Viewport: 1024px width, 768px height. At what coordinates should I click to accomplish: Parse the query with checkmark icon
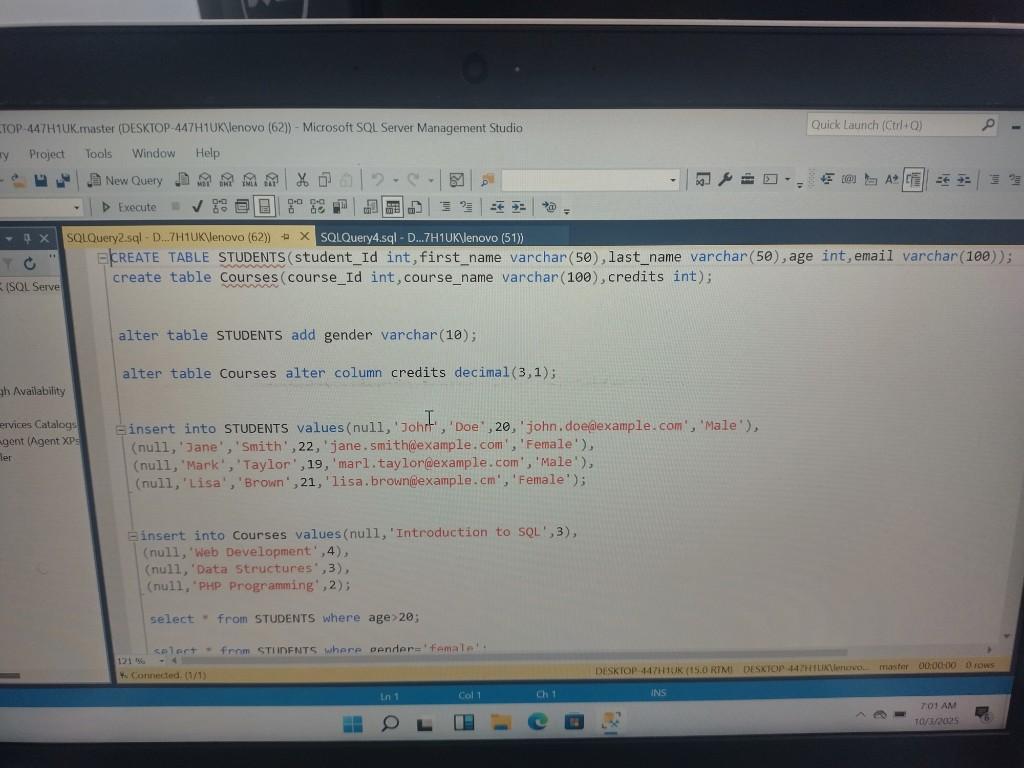point(197,207)
